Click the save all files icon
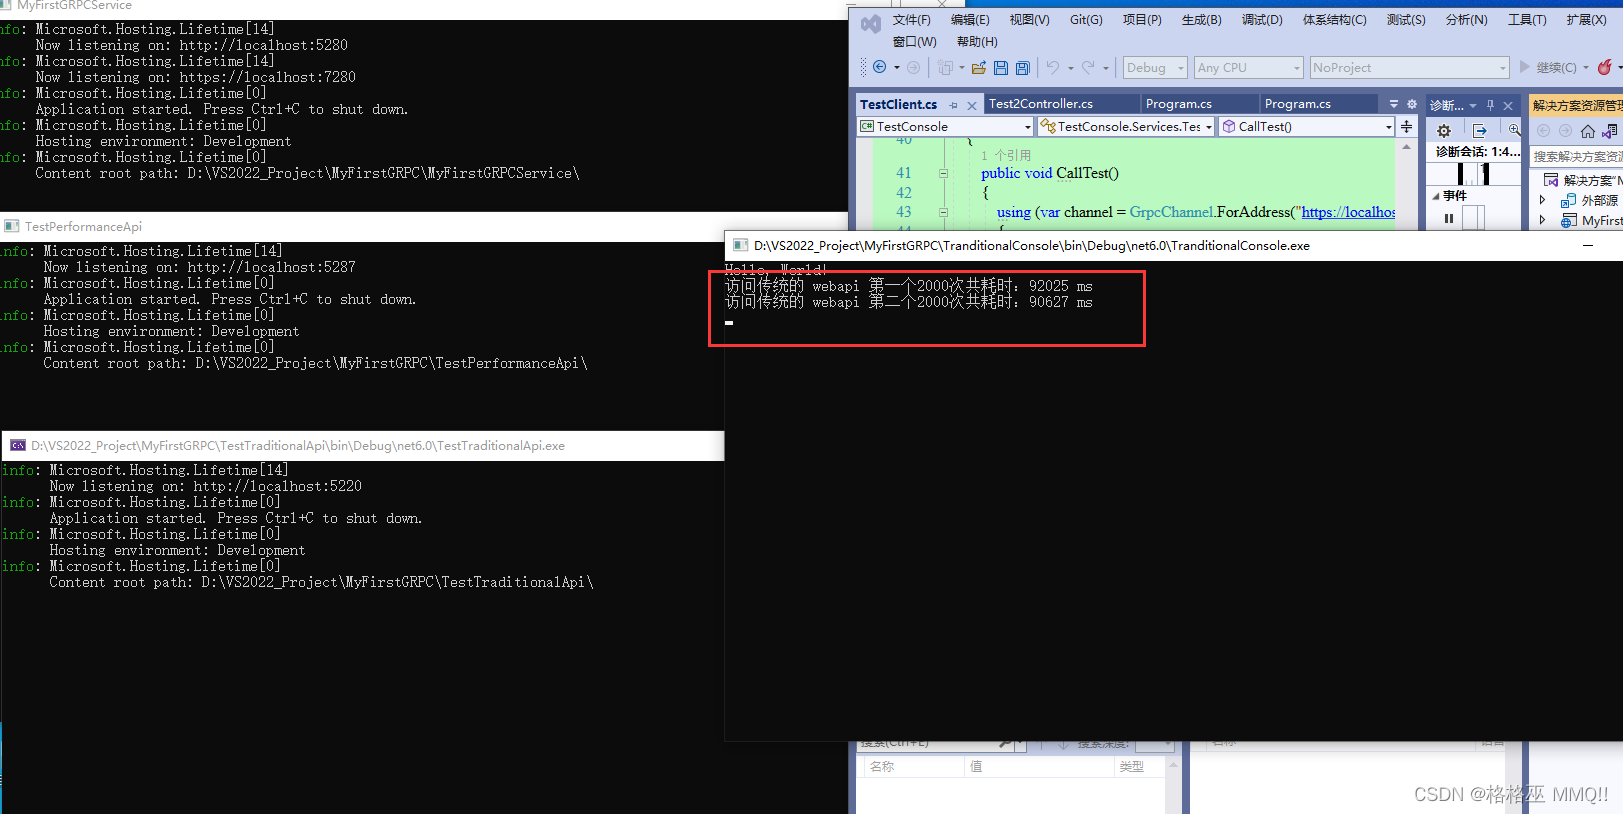The width and height of the screenshot is (1623, 814). coord(1023,68)
